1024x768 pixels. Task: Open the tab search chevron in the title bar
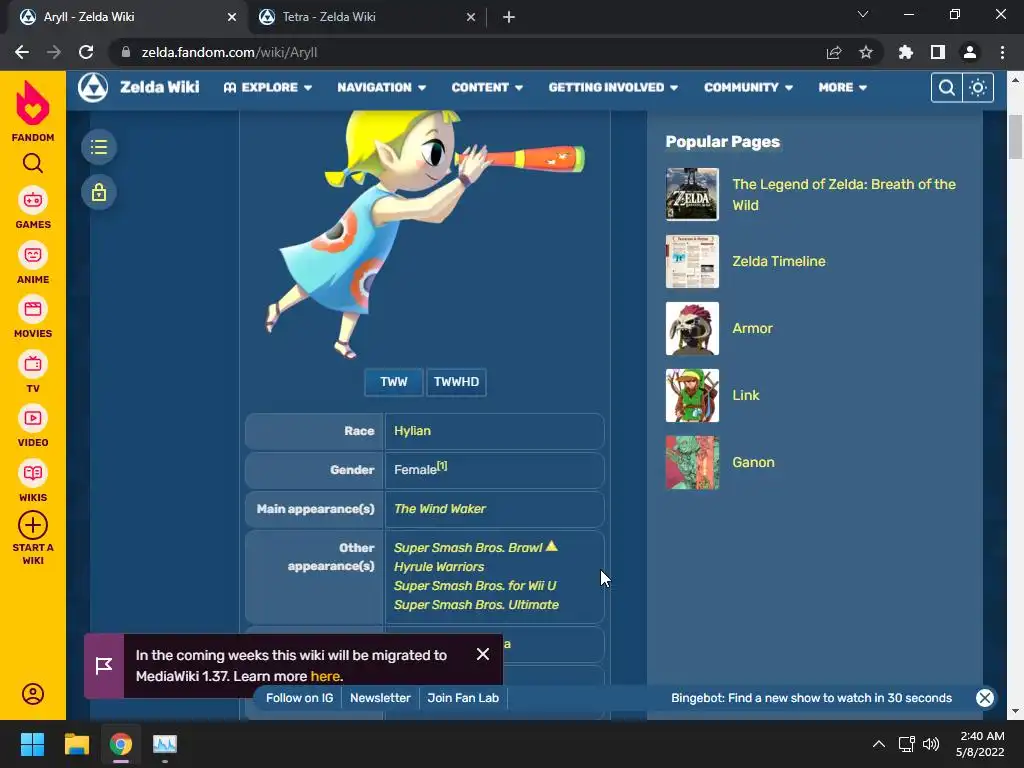(x=863, y=14)
